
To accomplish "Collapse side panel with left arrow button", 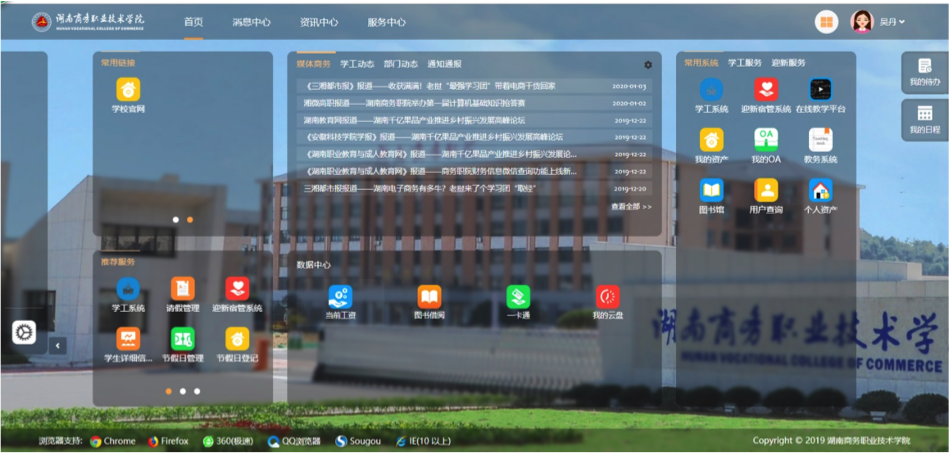I will [x=58, y=345].
